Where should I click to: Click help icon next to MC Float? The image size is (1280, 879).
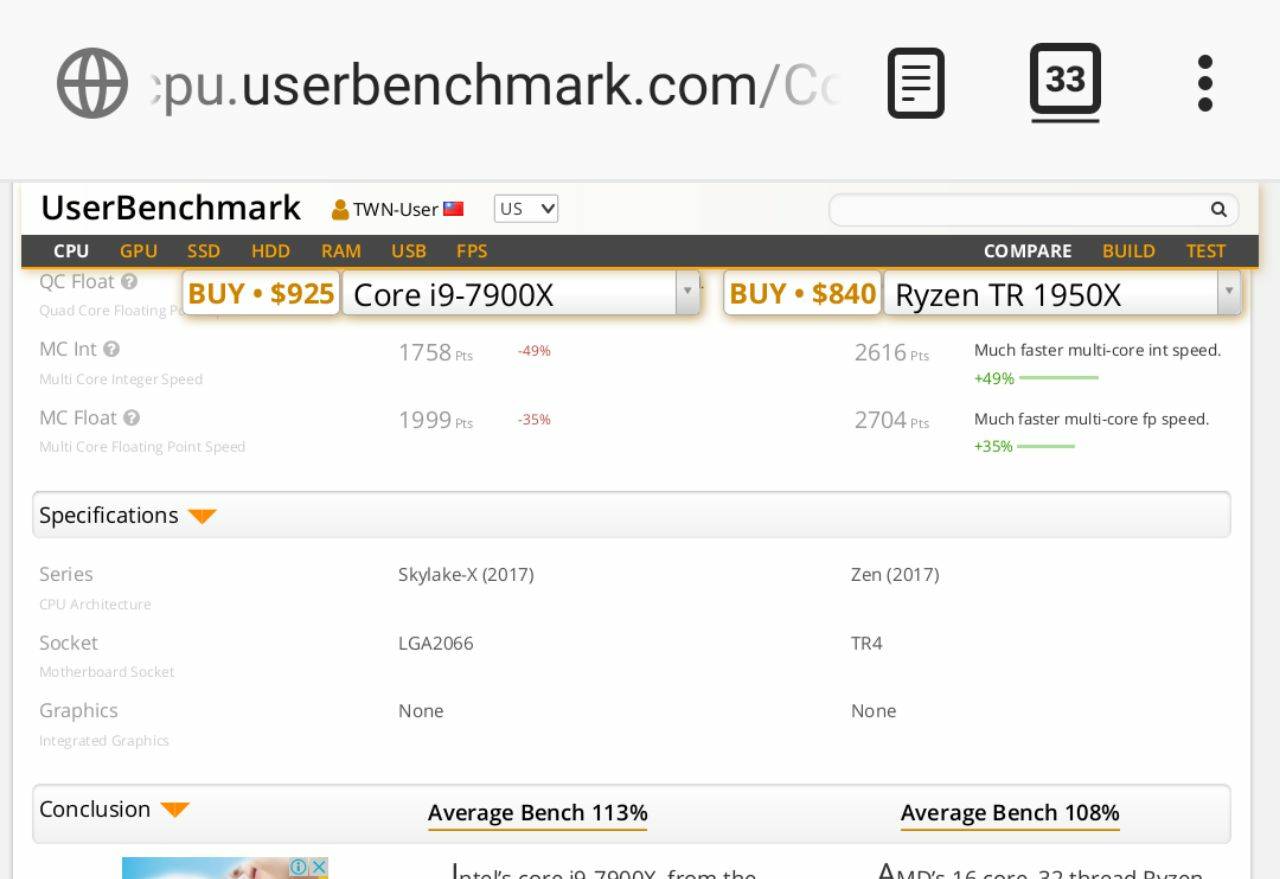coord(131,418)
